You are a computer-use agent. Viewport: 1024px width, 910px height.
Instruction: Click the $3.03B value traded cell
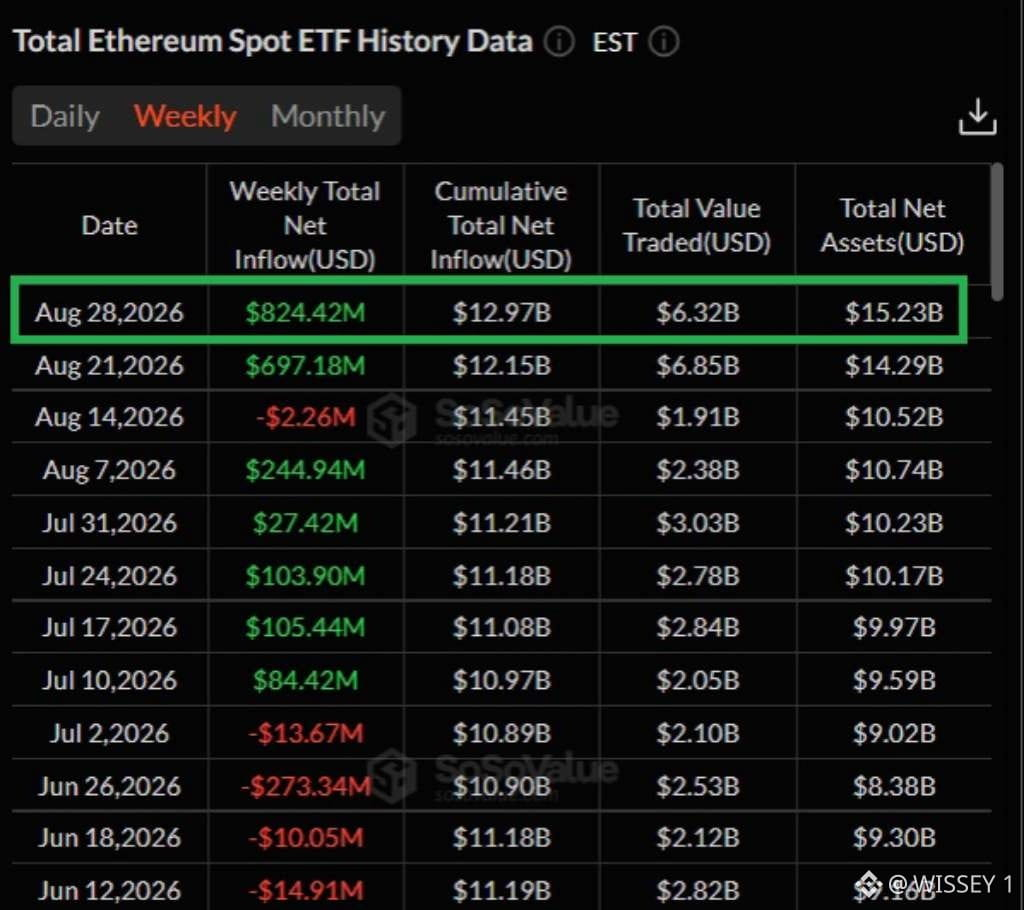pos(697,523)
